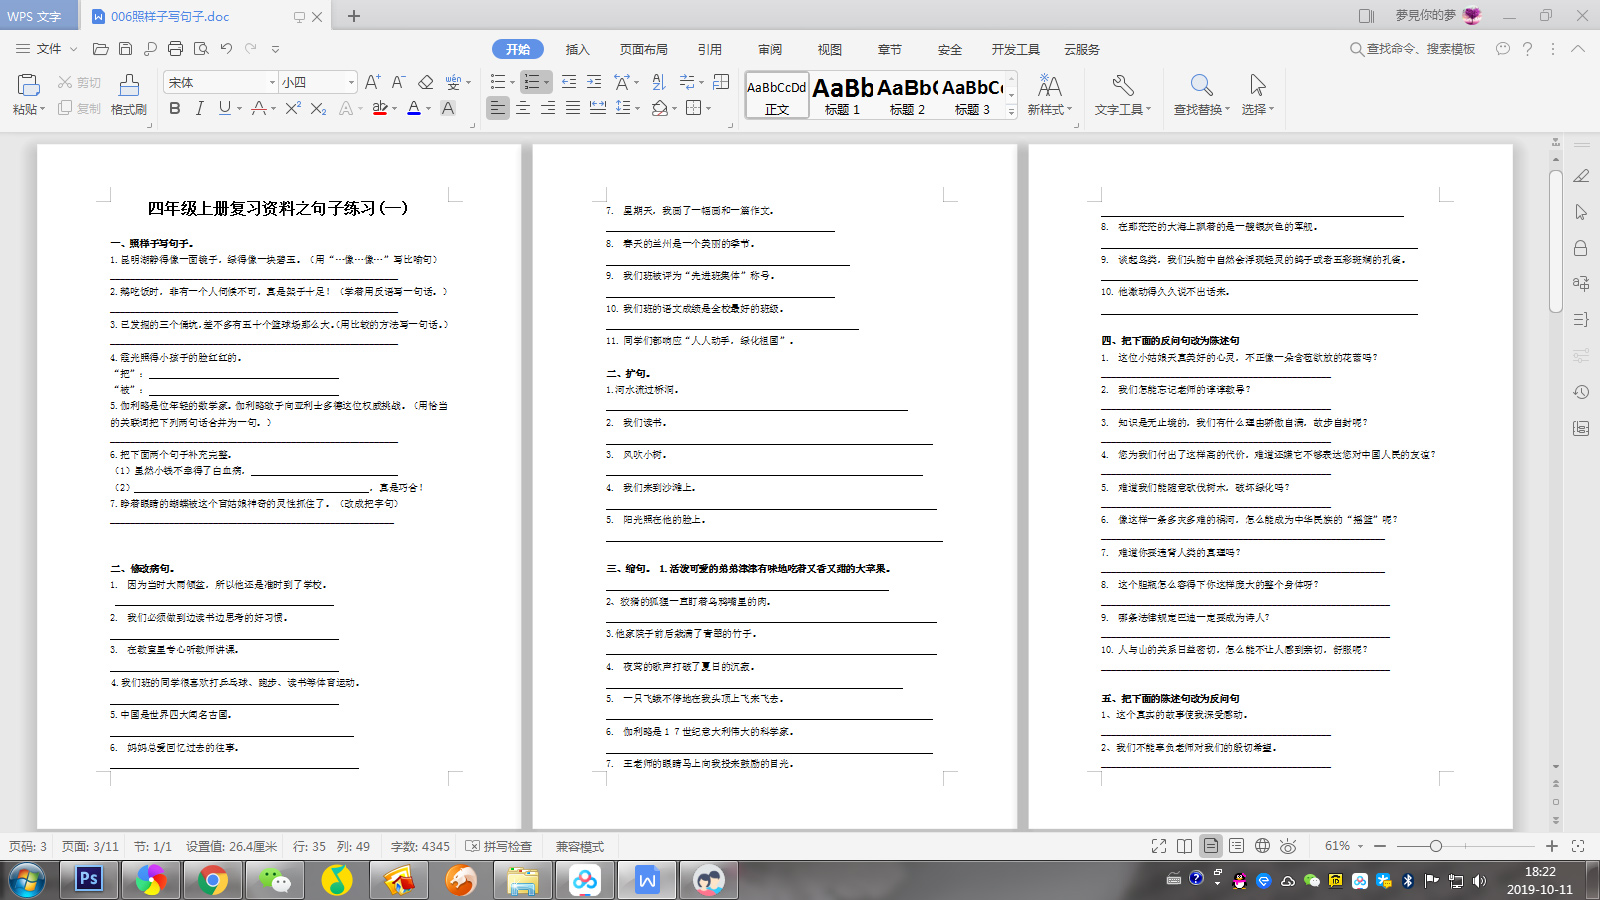Increase font size with A+ icon
Image resolution: width=1600 pixels, height=900 pixels.
tap(372, 82)
